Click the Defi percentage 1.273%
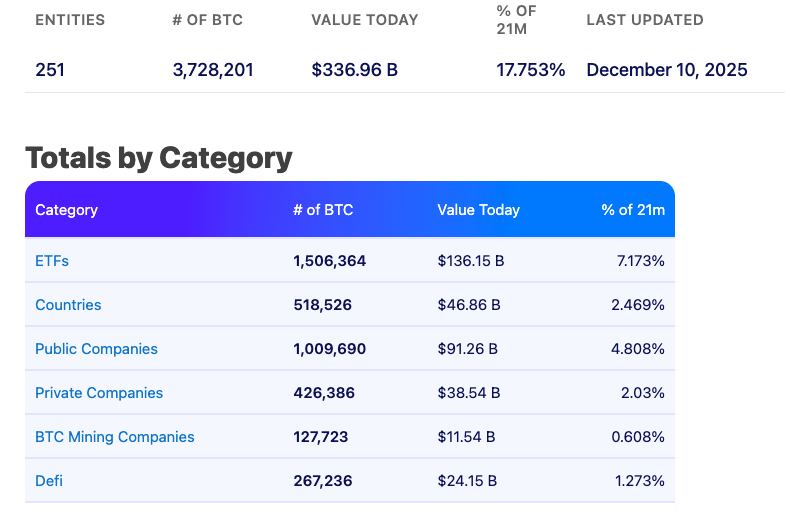Image resolution: width=785 pixels, height=524 pixels. [x=640, y=481]
